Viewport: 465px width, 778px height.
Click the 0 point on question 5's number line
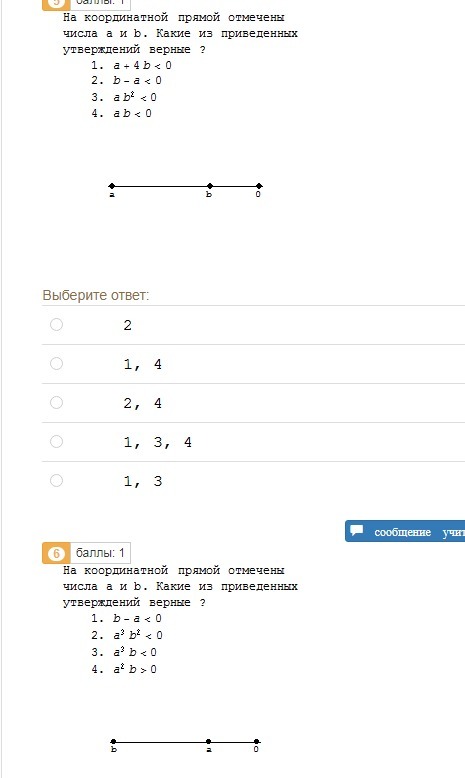pos(259,186)
